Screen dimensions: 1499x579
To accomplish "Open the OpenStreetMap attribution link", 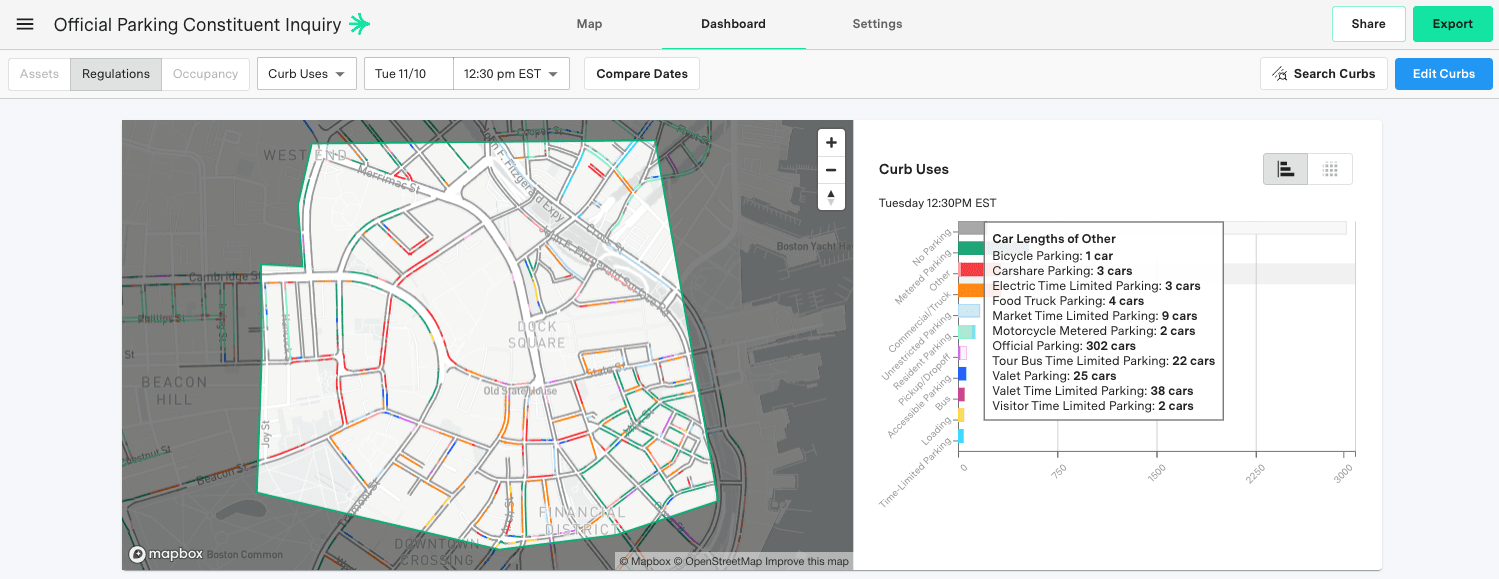I will (x=719, y=562).
